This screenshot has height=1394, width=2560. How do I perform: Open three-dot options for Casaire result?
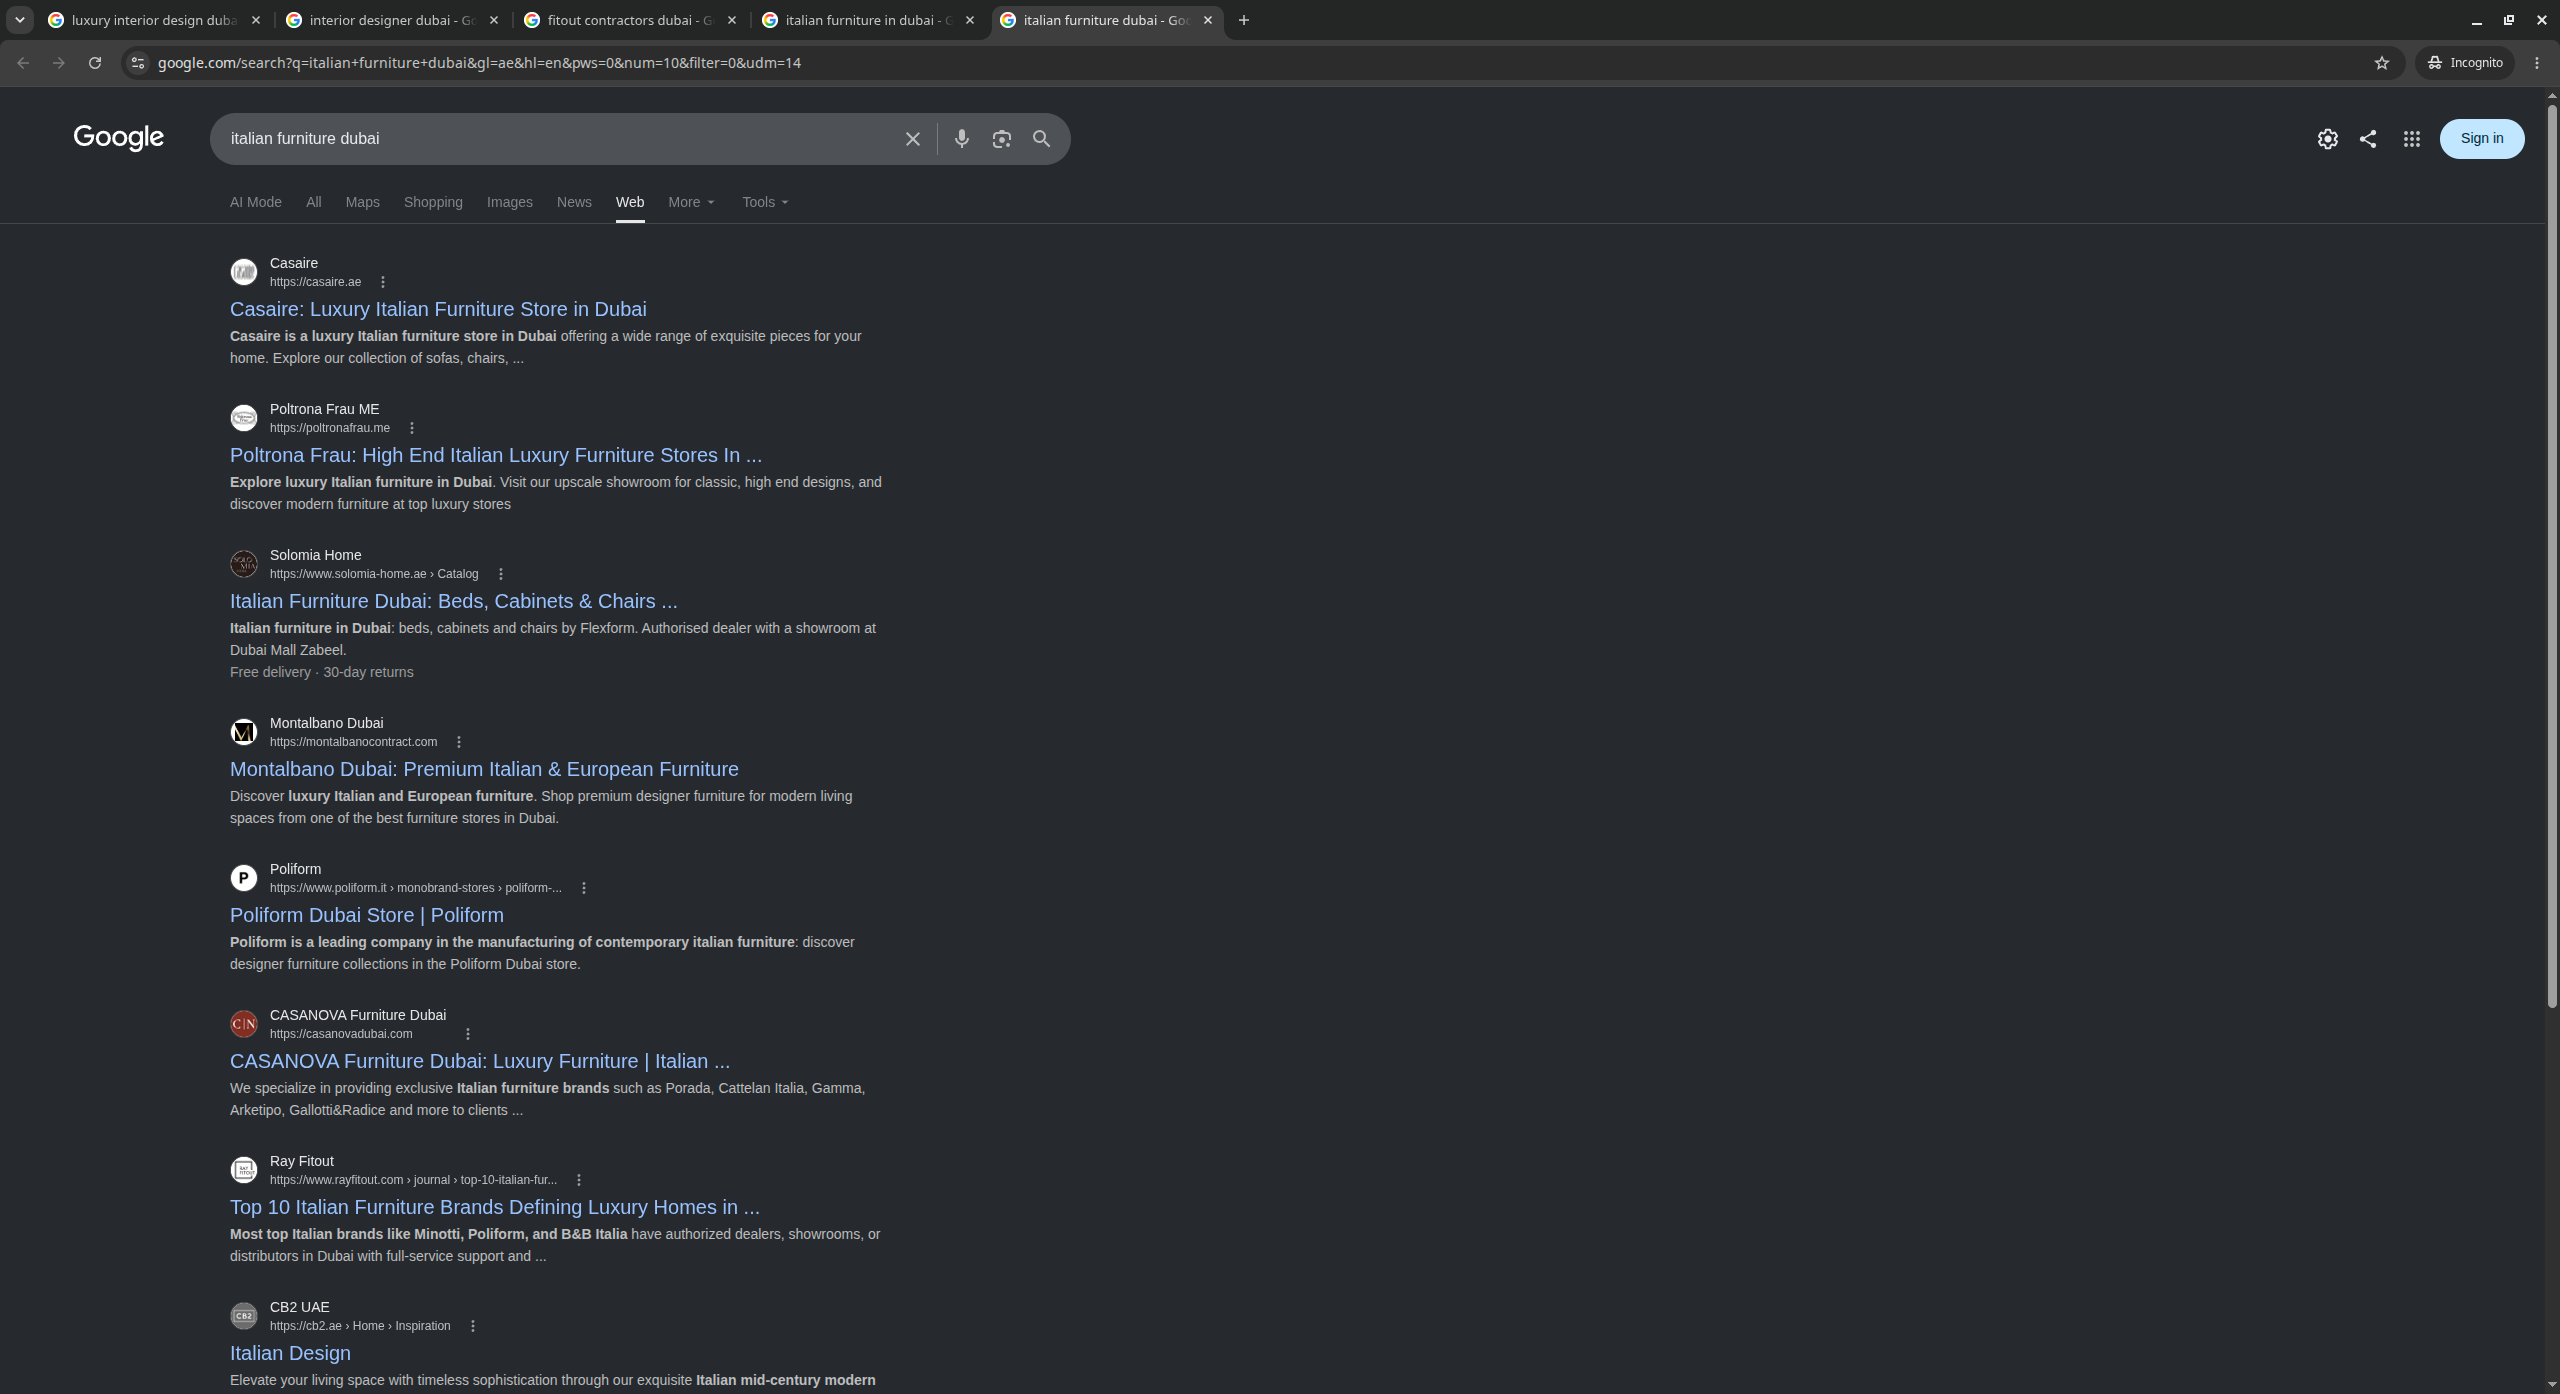pos(383,282)
